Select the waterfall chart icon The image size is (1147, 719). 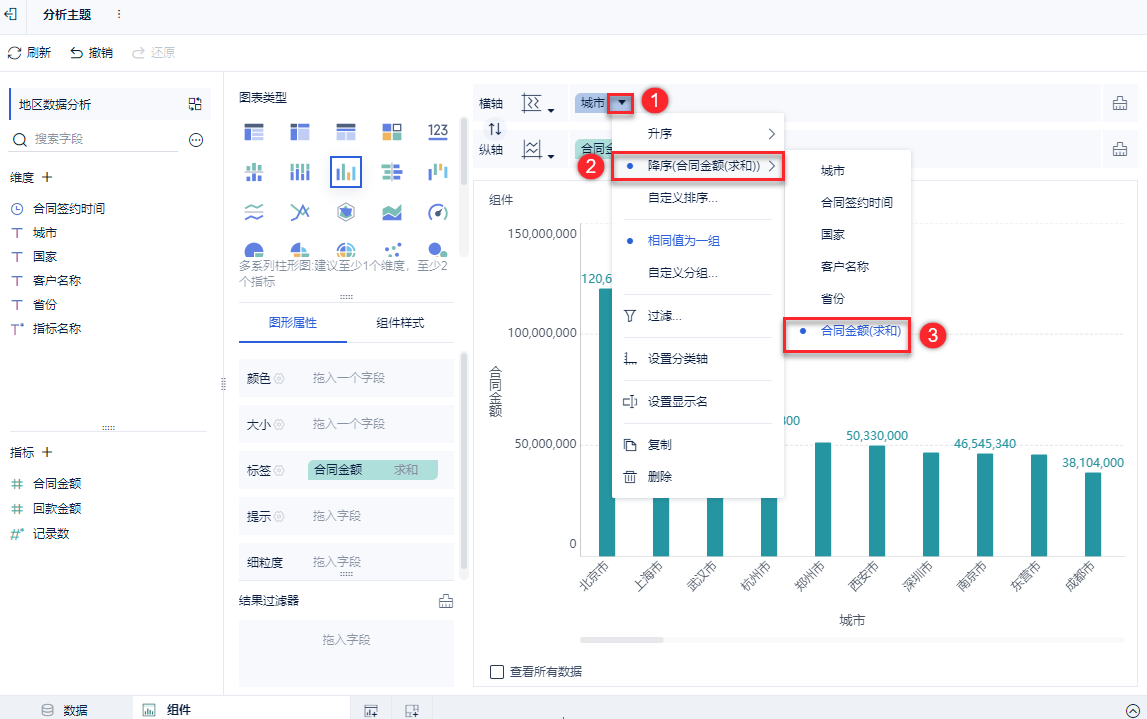coord(437,172)
